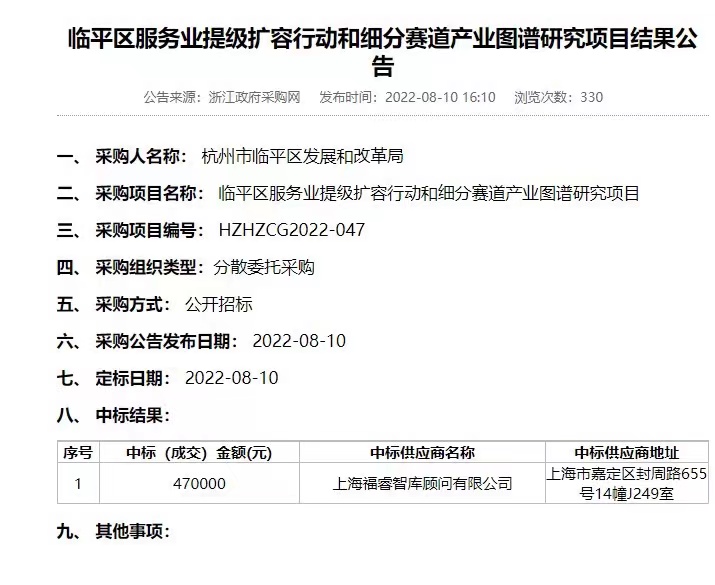Click label 采购项目编号
The width and height of the screenshot is (715, 585).
[145, 230]
